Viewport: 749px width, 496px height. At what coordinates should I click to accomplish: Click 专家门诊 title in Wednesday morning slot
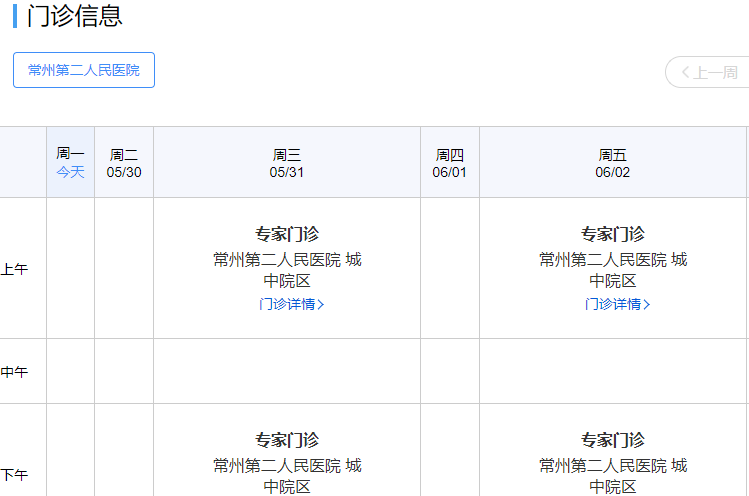[x=286, y=234]
